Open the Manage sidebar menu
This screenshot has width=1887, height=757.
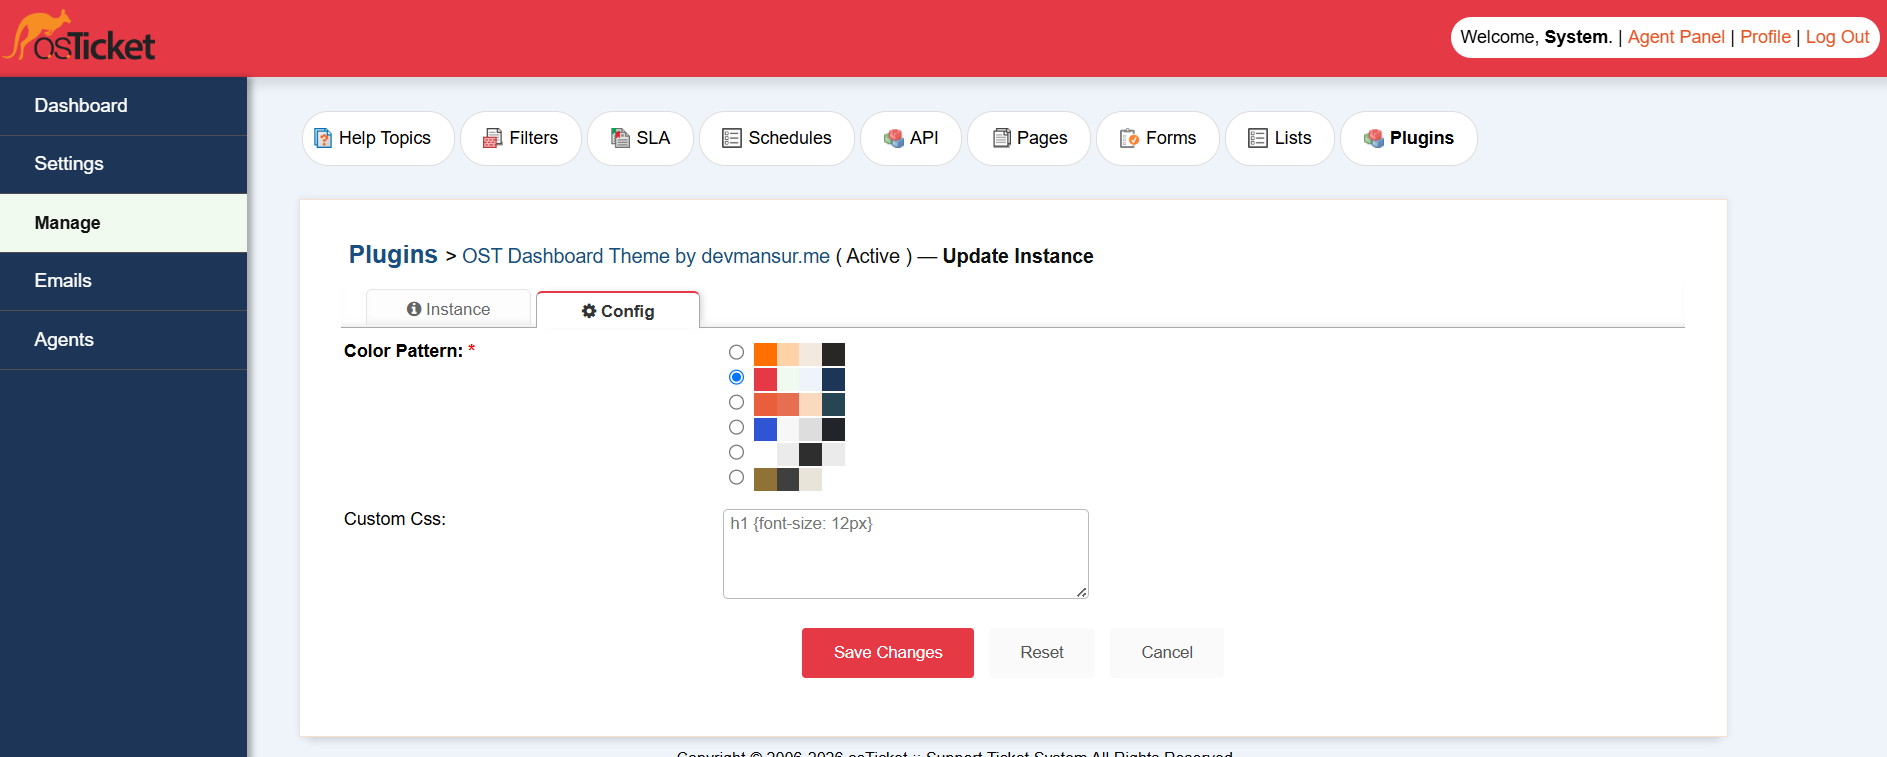(x=123, y=223)
